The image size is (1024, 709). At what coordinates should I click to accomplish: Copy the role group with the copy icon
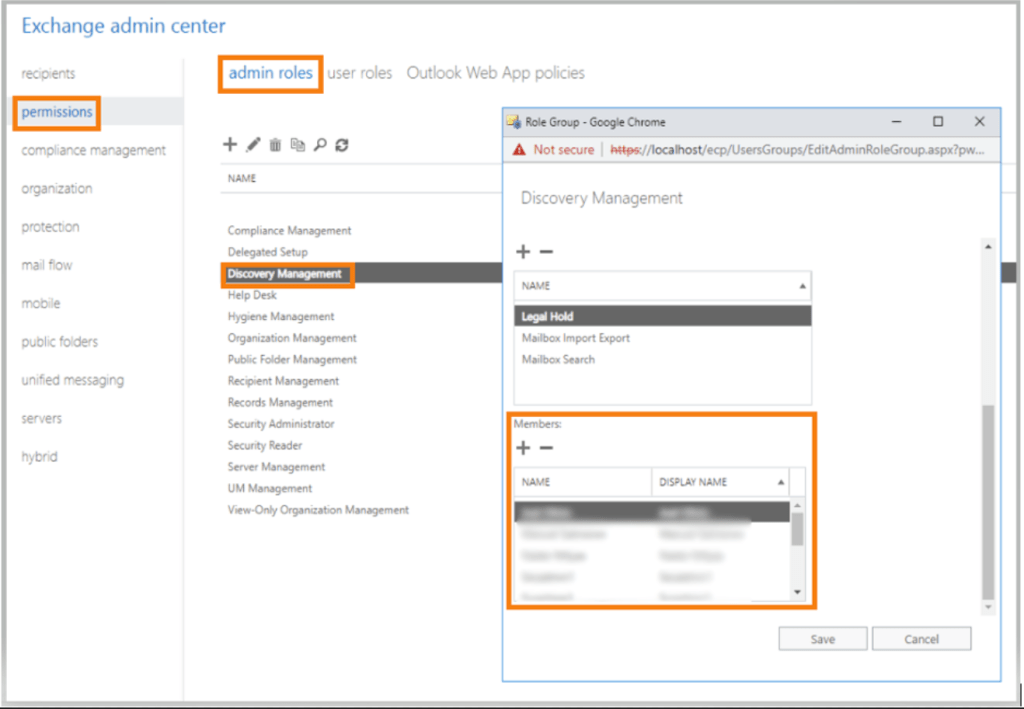(298, 144)
